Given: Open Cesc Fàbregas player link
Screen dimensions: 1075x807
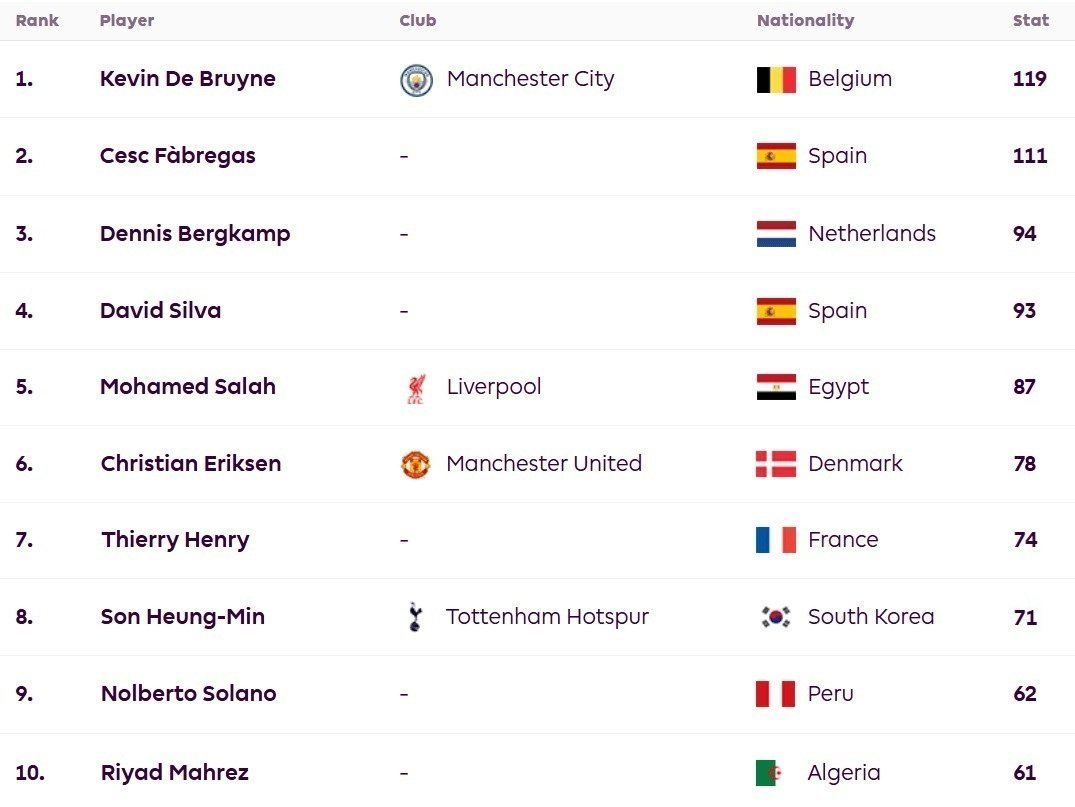Looking at the screenshot, I should click(178, 156).
